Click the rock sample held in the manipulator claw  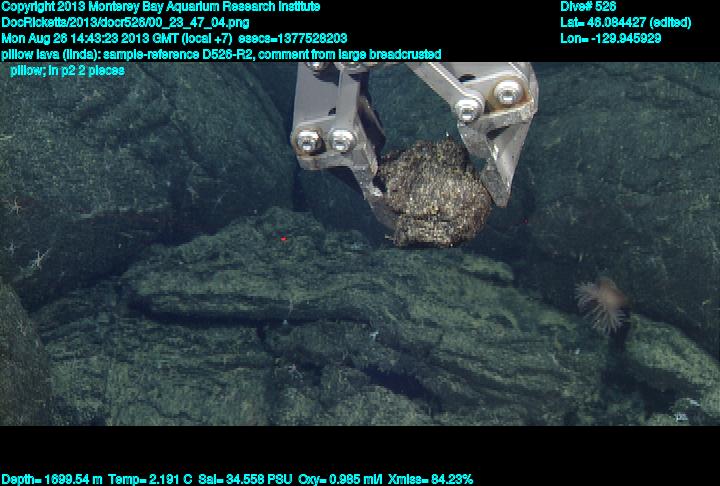[x=434, y=193]
